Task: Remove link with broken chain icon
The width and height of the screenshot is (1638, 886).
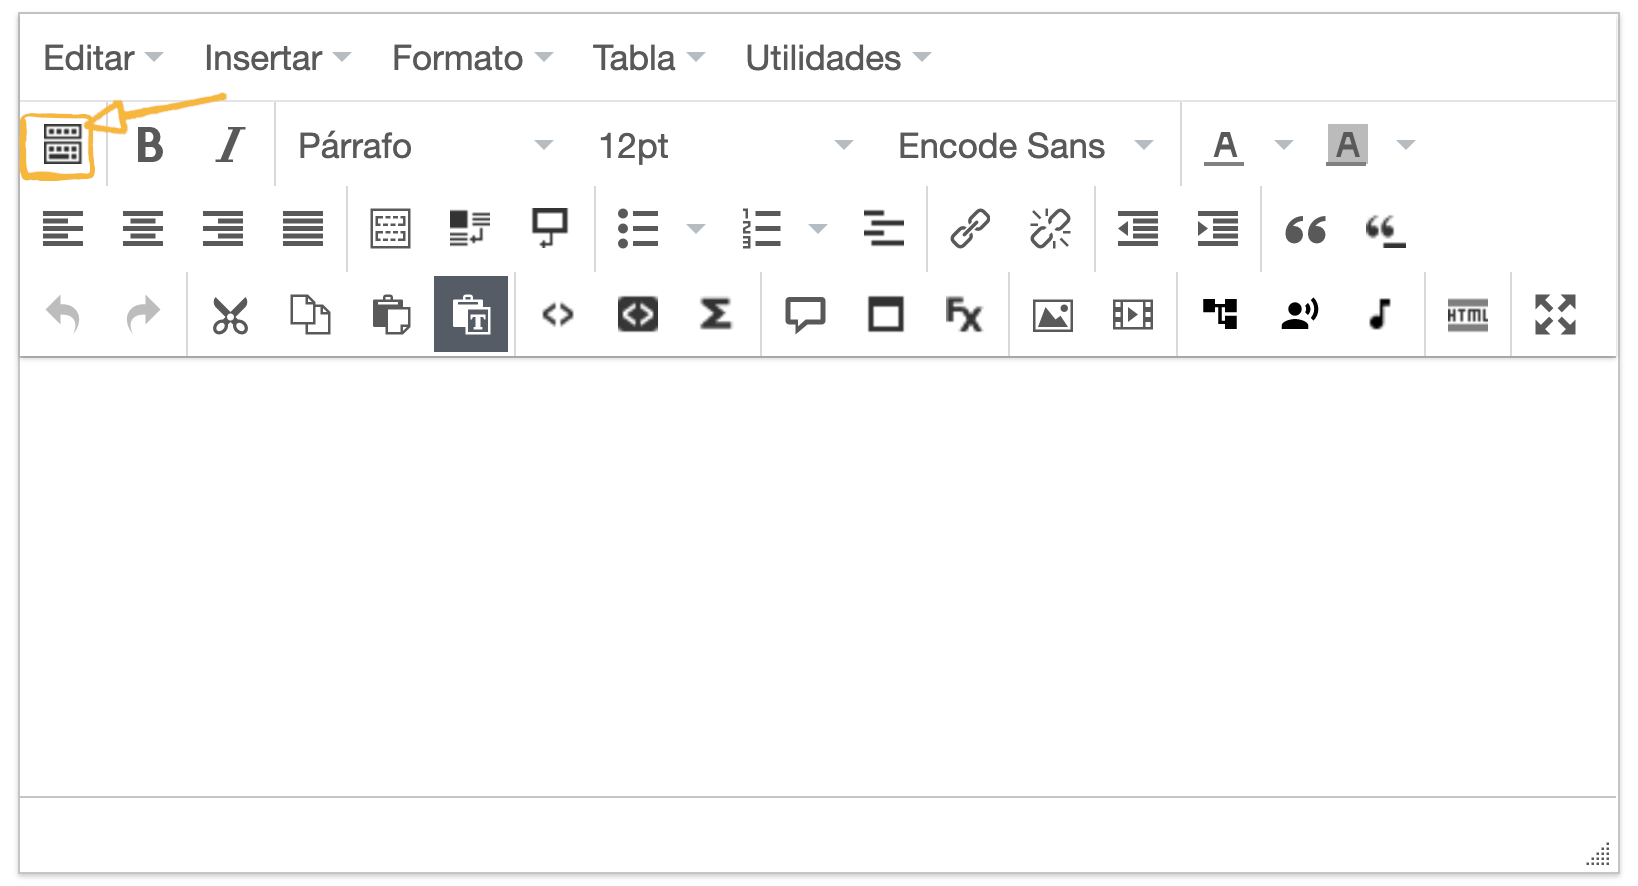Action: 1050,229
